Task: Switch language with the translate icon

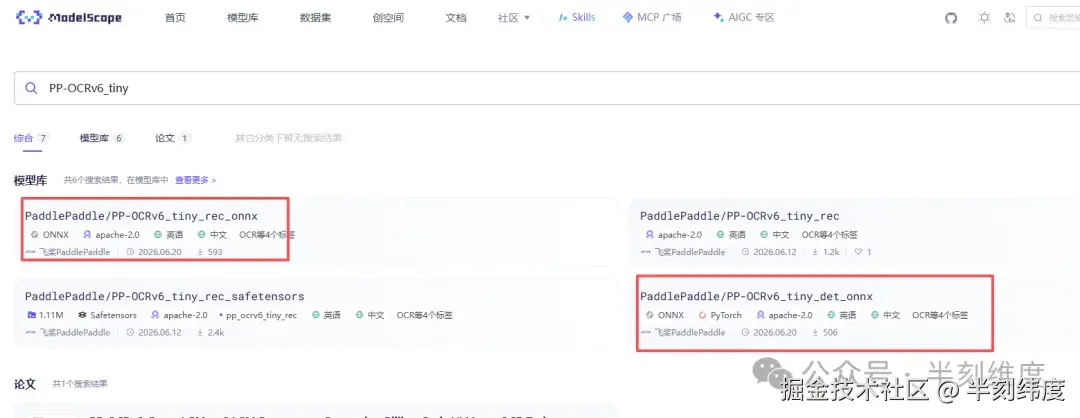Action: [x=1010, y=18]
